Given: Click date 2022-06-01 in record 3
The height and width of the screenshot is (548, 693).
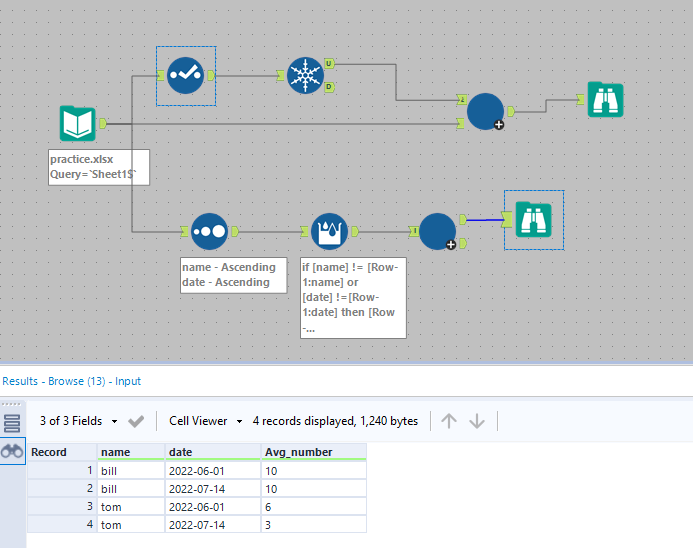Looking at the screenshot, I should pyautogui.click(x=213, y=506).
